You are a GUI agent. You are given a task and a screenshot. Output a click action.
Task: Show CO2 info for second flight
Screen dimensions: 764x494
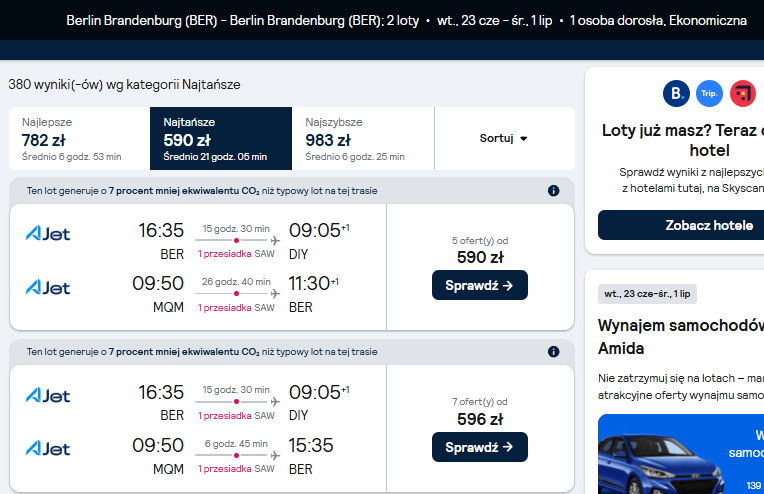click(554, 352)
